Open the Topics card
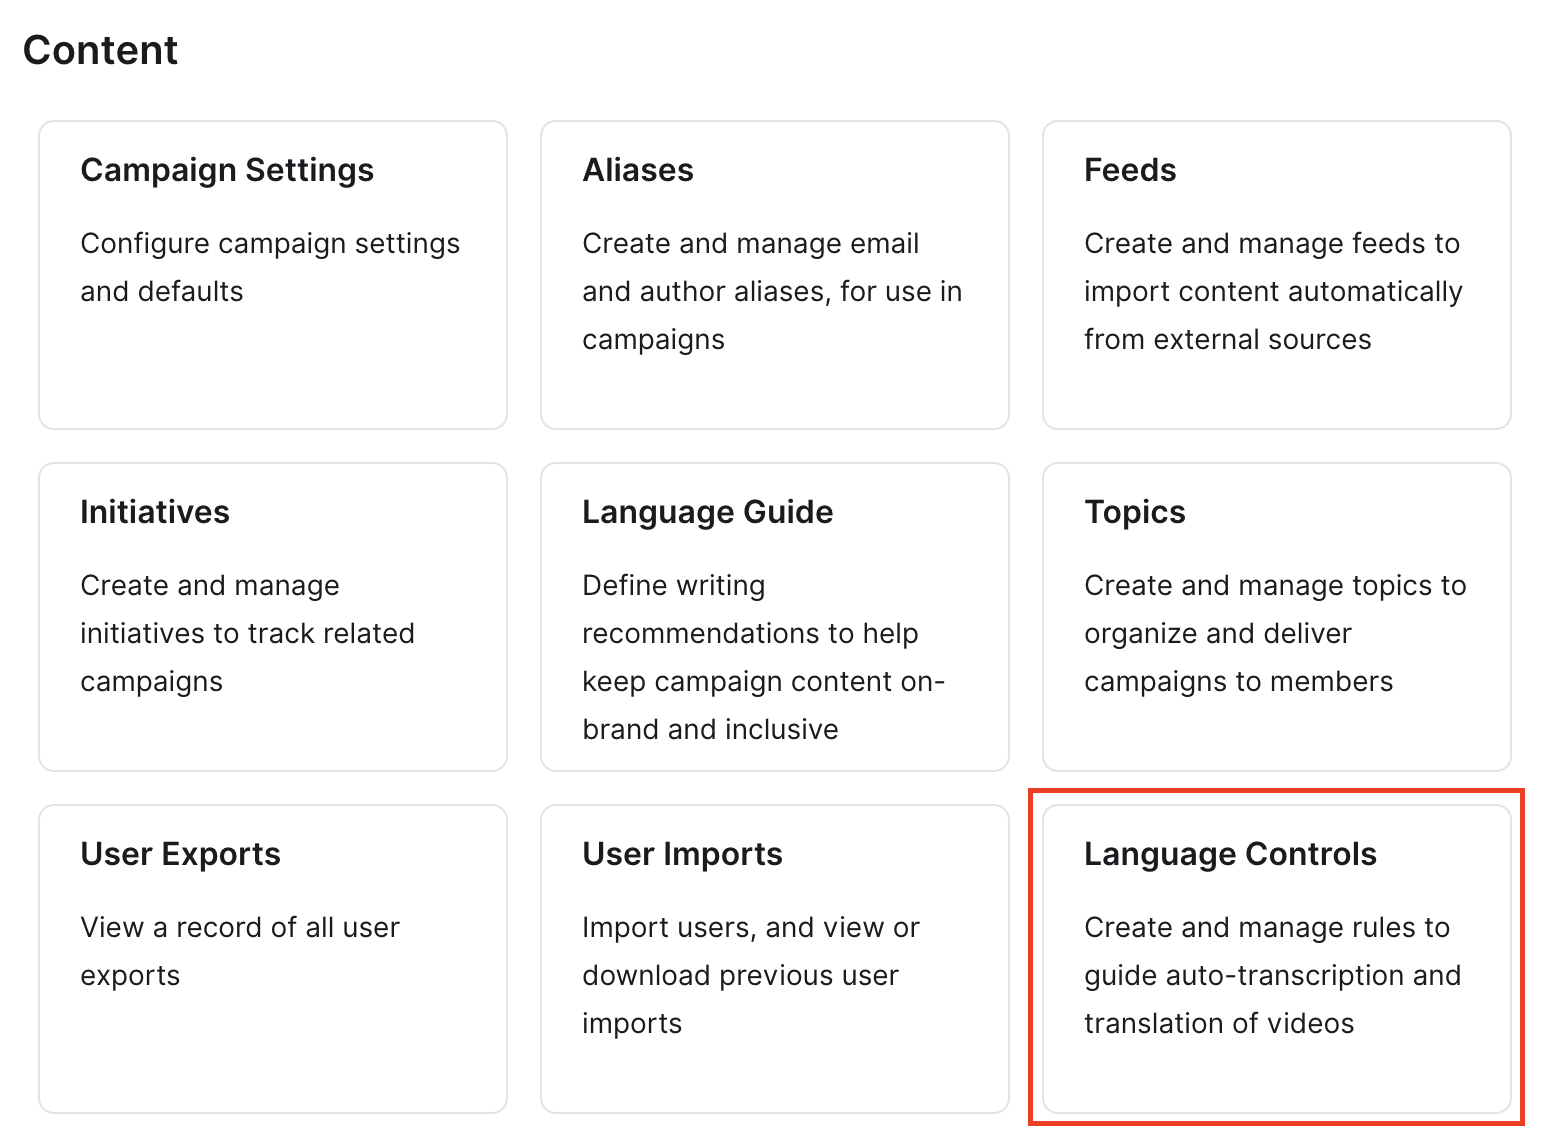1542x1142 pixels. tap(1277, 617)
